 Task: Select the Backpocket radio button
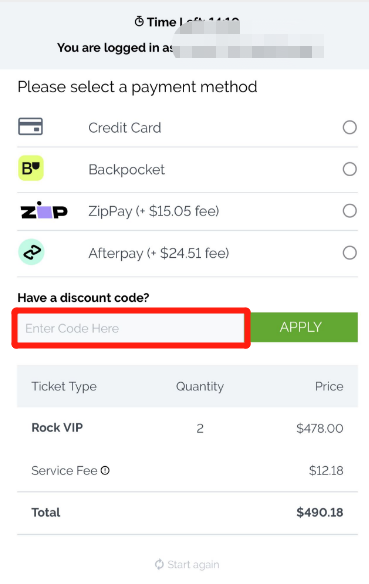(350, 169)
